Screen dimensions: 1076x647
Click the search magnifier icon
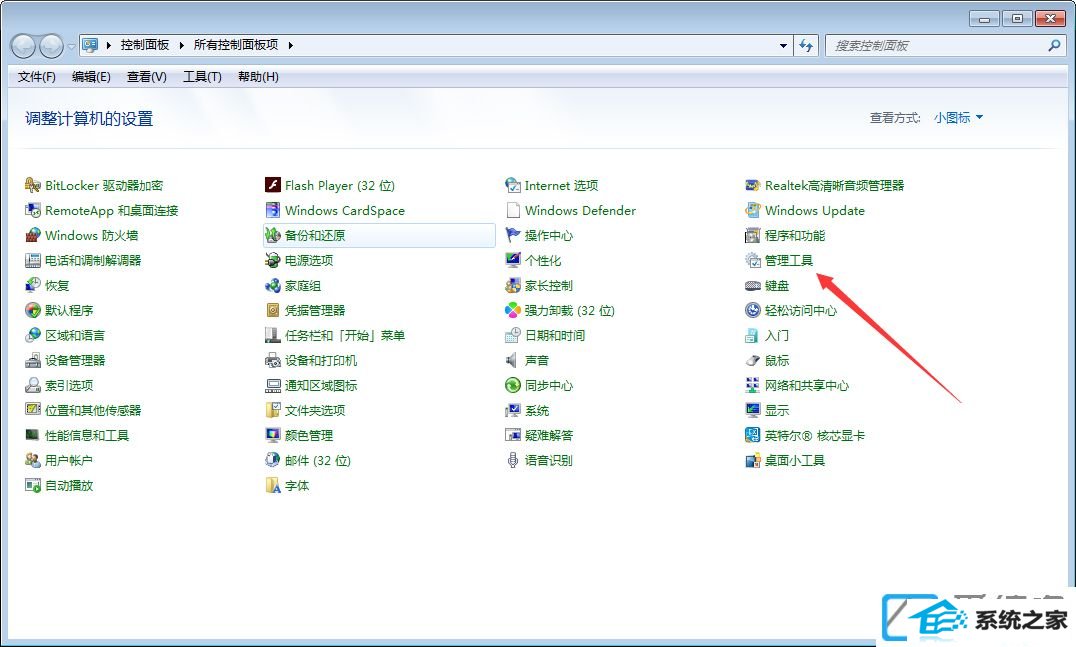click(1054, 45)
